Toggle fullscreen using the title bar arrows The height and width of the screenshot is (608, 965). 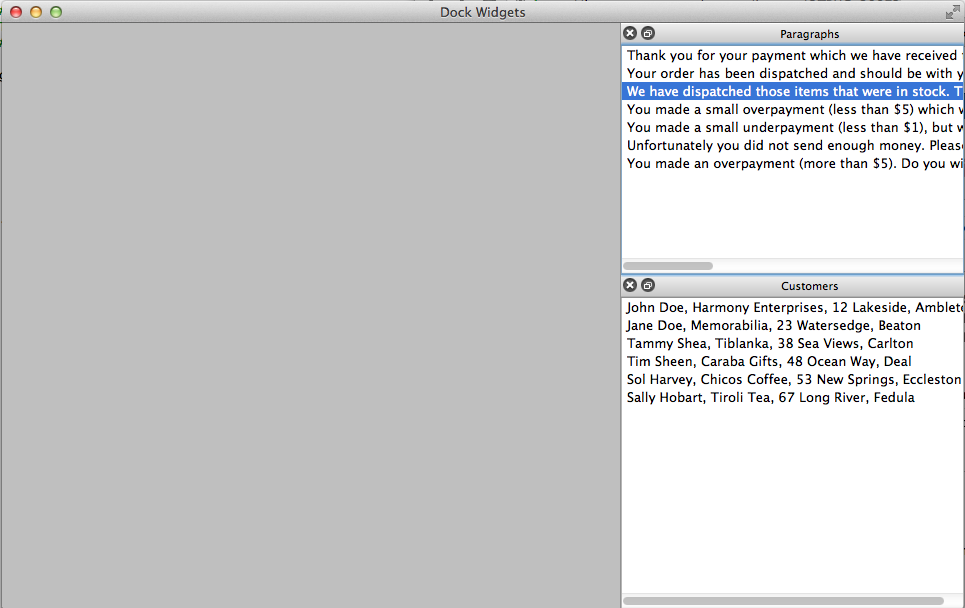tap(952, 12)
